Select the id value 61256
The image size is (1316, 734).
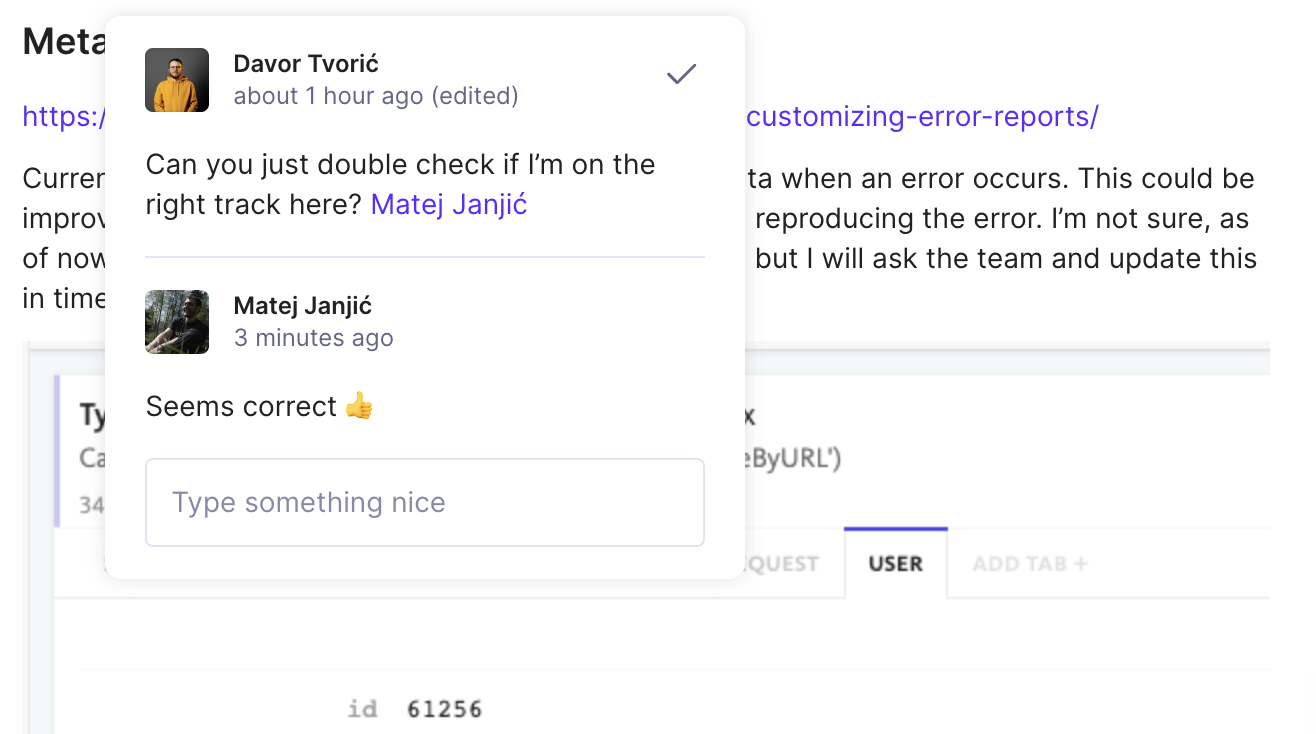(x=445, y=710)
